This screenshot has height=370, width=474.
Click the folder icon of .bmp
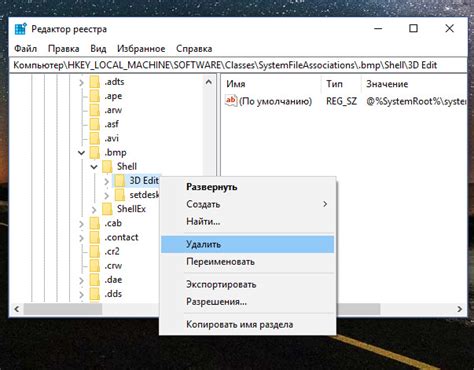pyautogui.click(x=95, y=153)
